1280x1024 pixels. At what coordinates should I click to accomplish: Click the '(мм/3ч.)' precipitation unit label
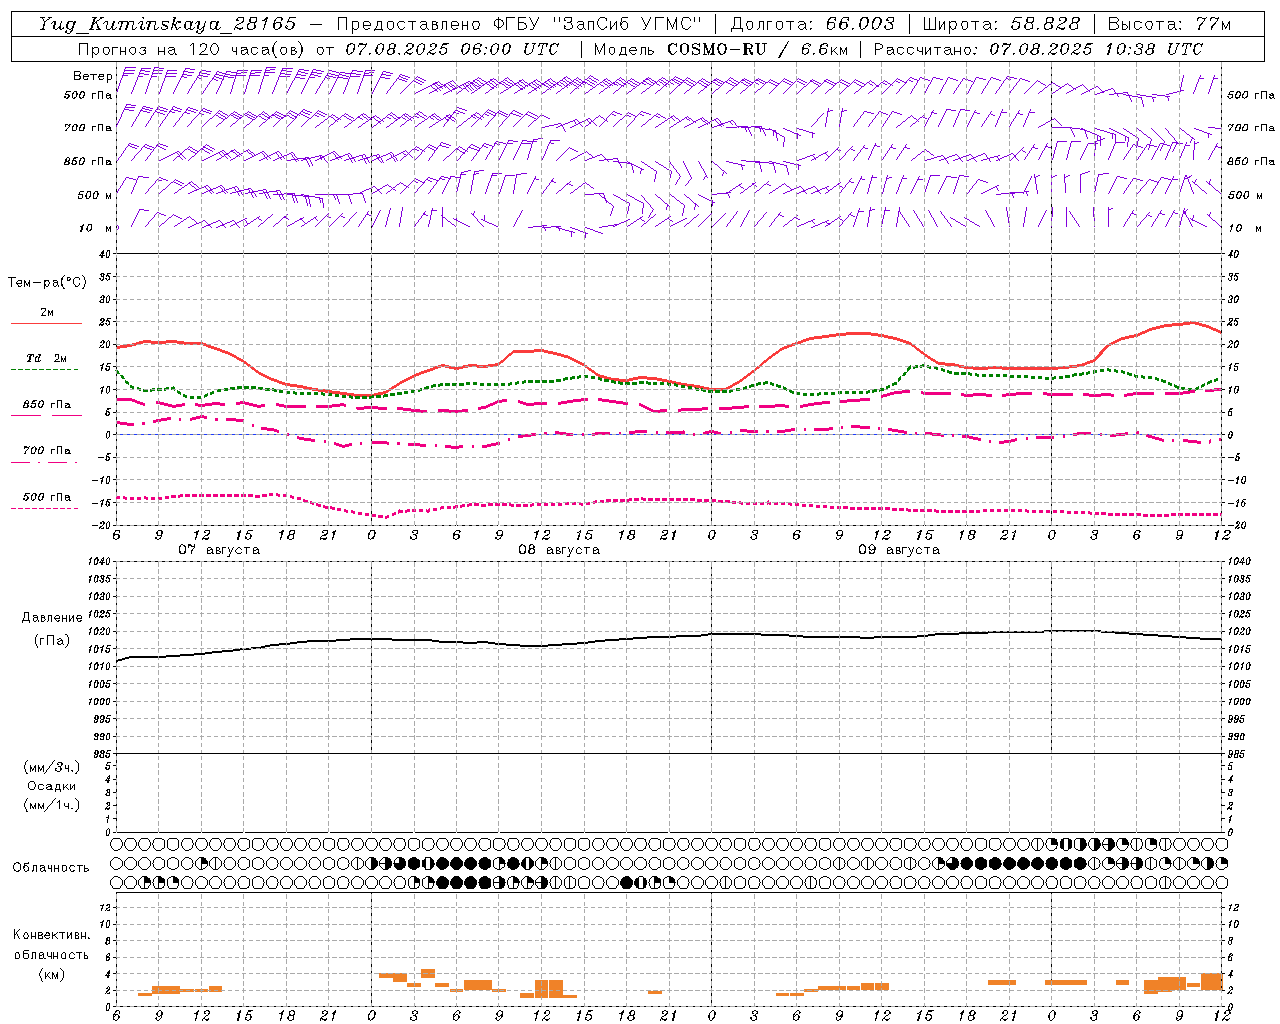point(52,767)
